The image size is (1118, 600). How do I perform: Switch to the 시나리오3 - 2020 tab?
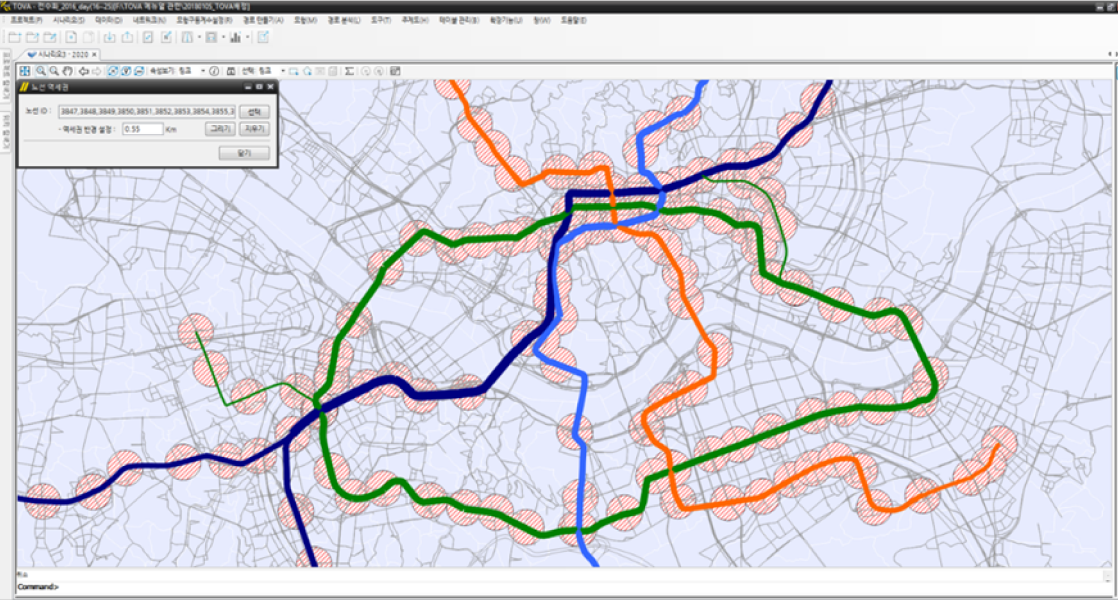click(64, 53)
